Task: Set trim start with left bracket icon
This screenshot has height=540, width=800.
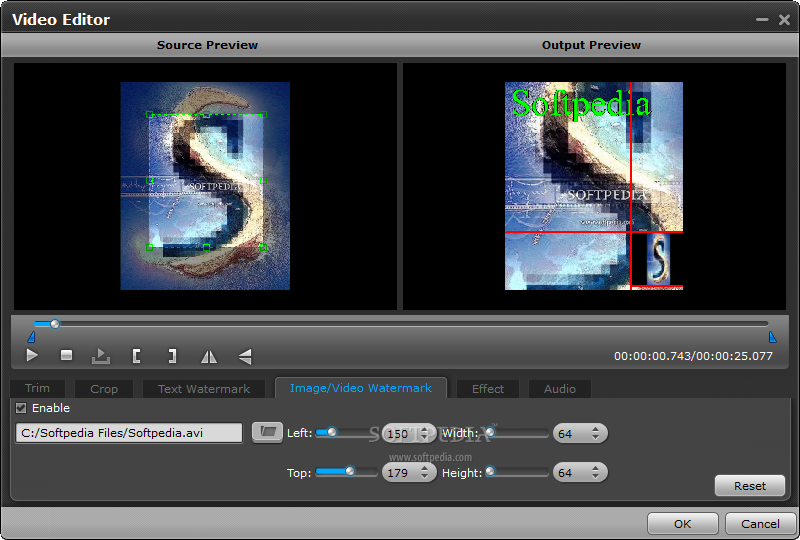Action: (136, 356)
